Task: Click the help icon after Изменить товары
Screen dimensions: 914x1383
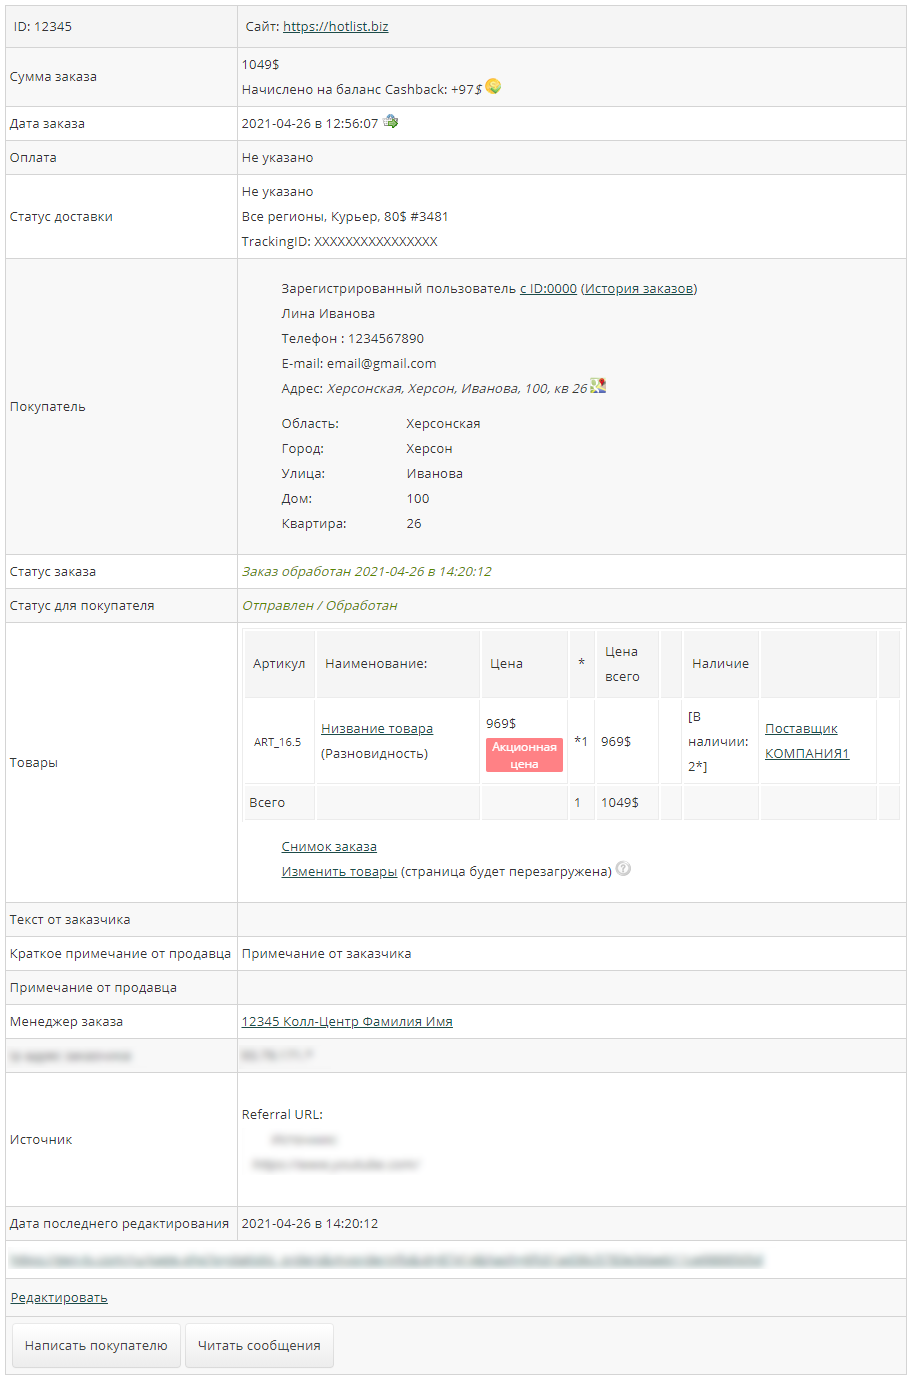Action: pyautogui.click(x=623, y=869)
